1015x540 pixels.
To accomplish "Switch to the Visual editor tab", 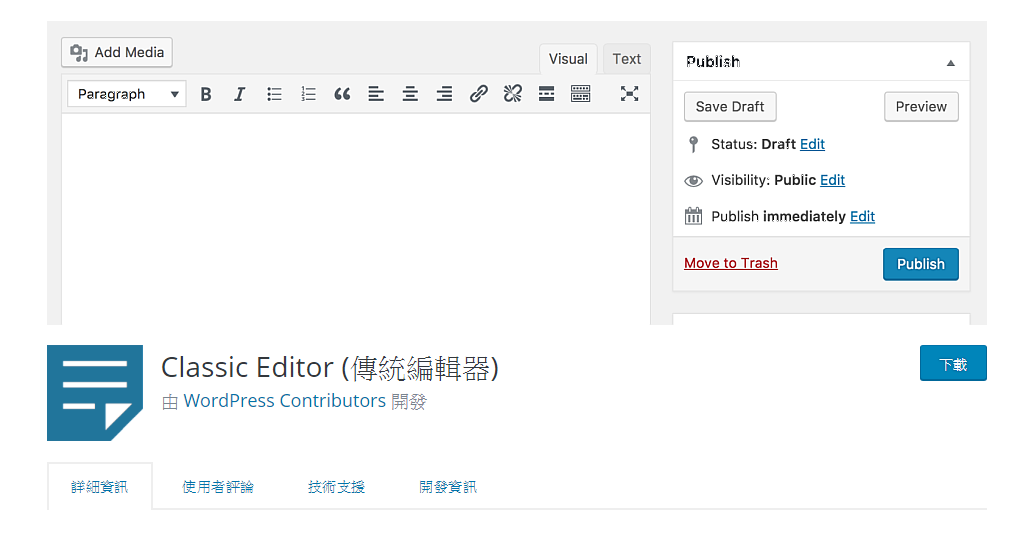I will [x=568, y=59].
